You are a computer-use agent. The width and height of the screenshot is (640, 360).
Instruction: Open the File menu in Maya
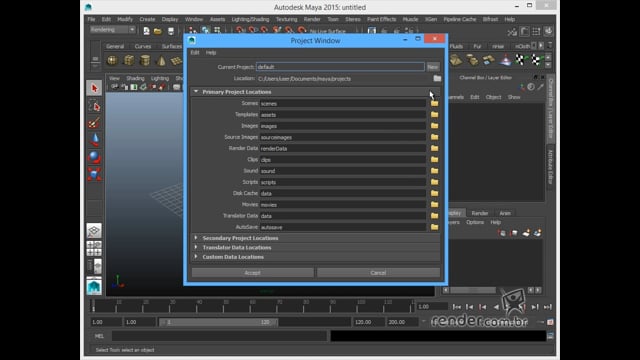coord(91,19)
